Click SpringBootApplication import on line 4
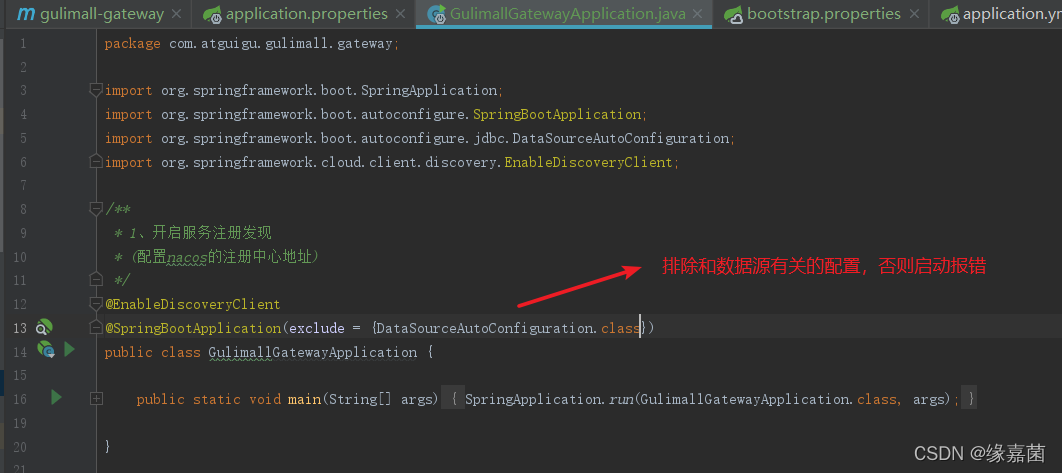Image resolution: width=1062 pixels, height=473 pixels. tap(557, 114)
